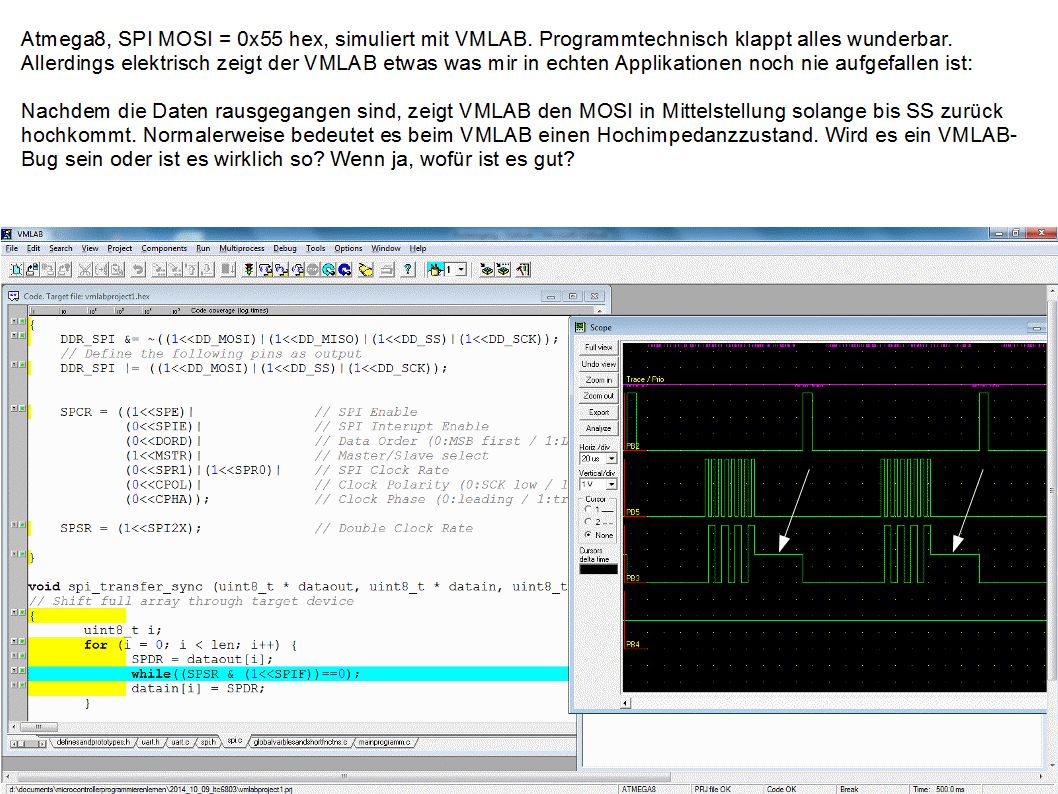Click the copy toolbar icon beside scissors

click(x=101, y=270)
